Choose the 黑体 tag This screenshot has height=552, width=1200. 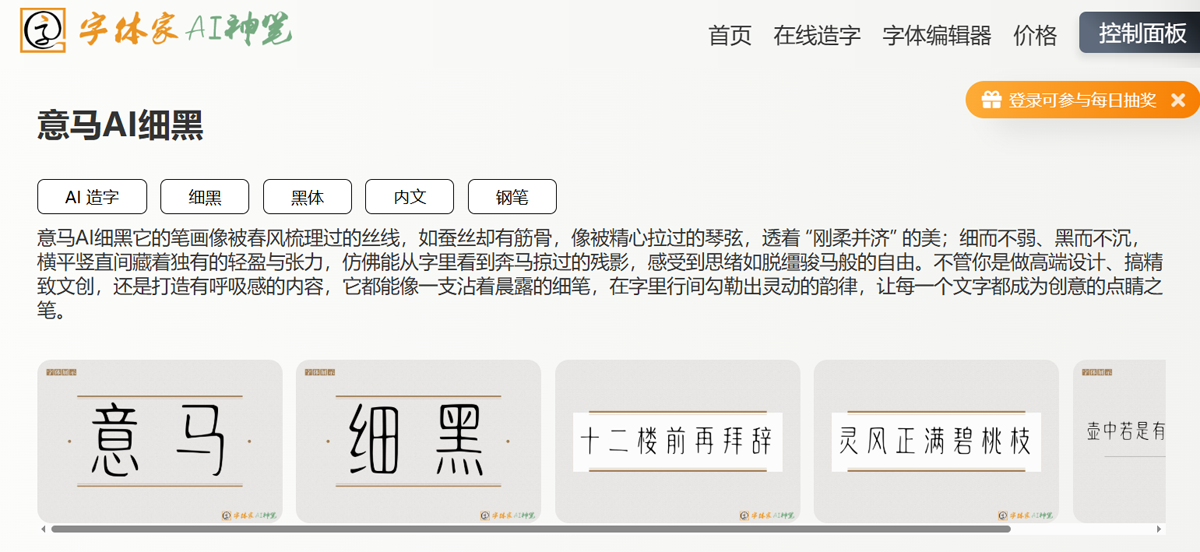[x=307, y=197]
